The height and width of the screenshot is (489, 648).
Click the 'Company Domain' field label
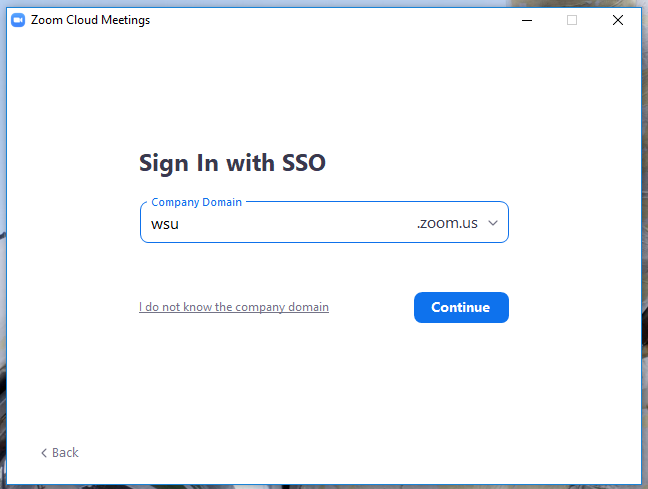(196, 202)
